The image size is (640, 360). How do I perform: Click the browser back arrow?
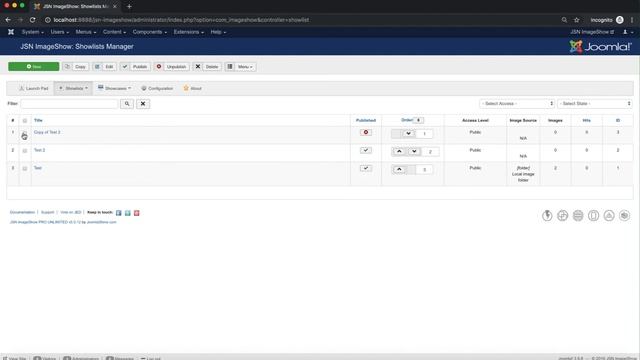(8, 20)
